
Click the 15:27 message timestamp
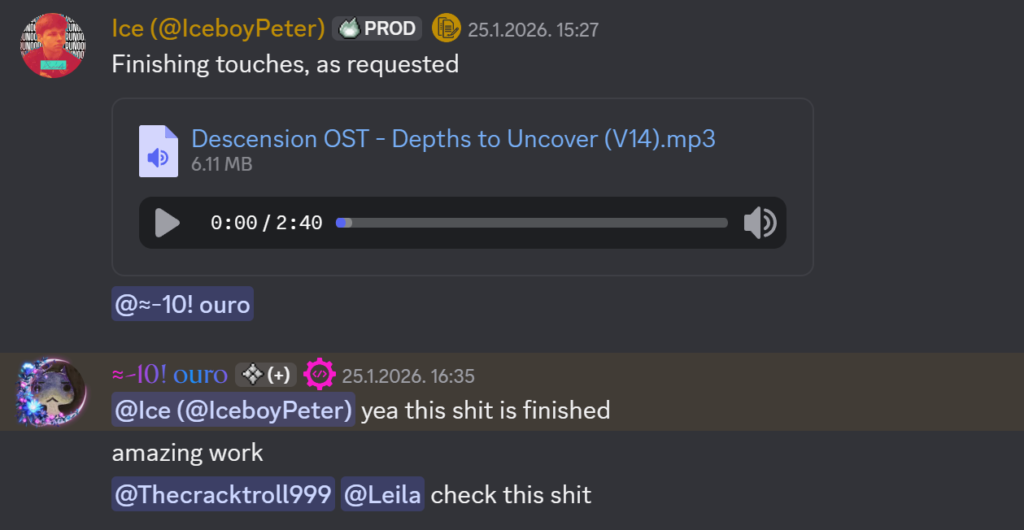(533, 30)
